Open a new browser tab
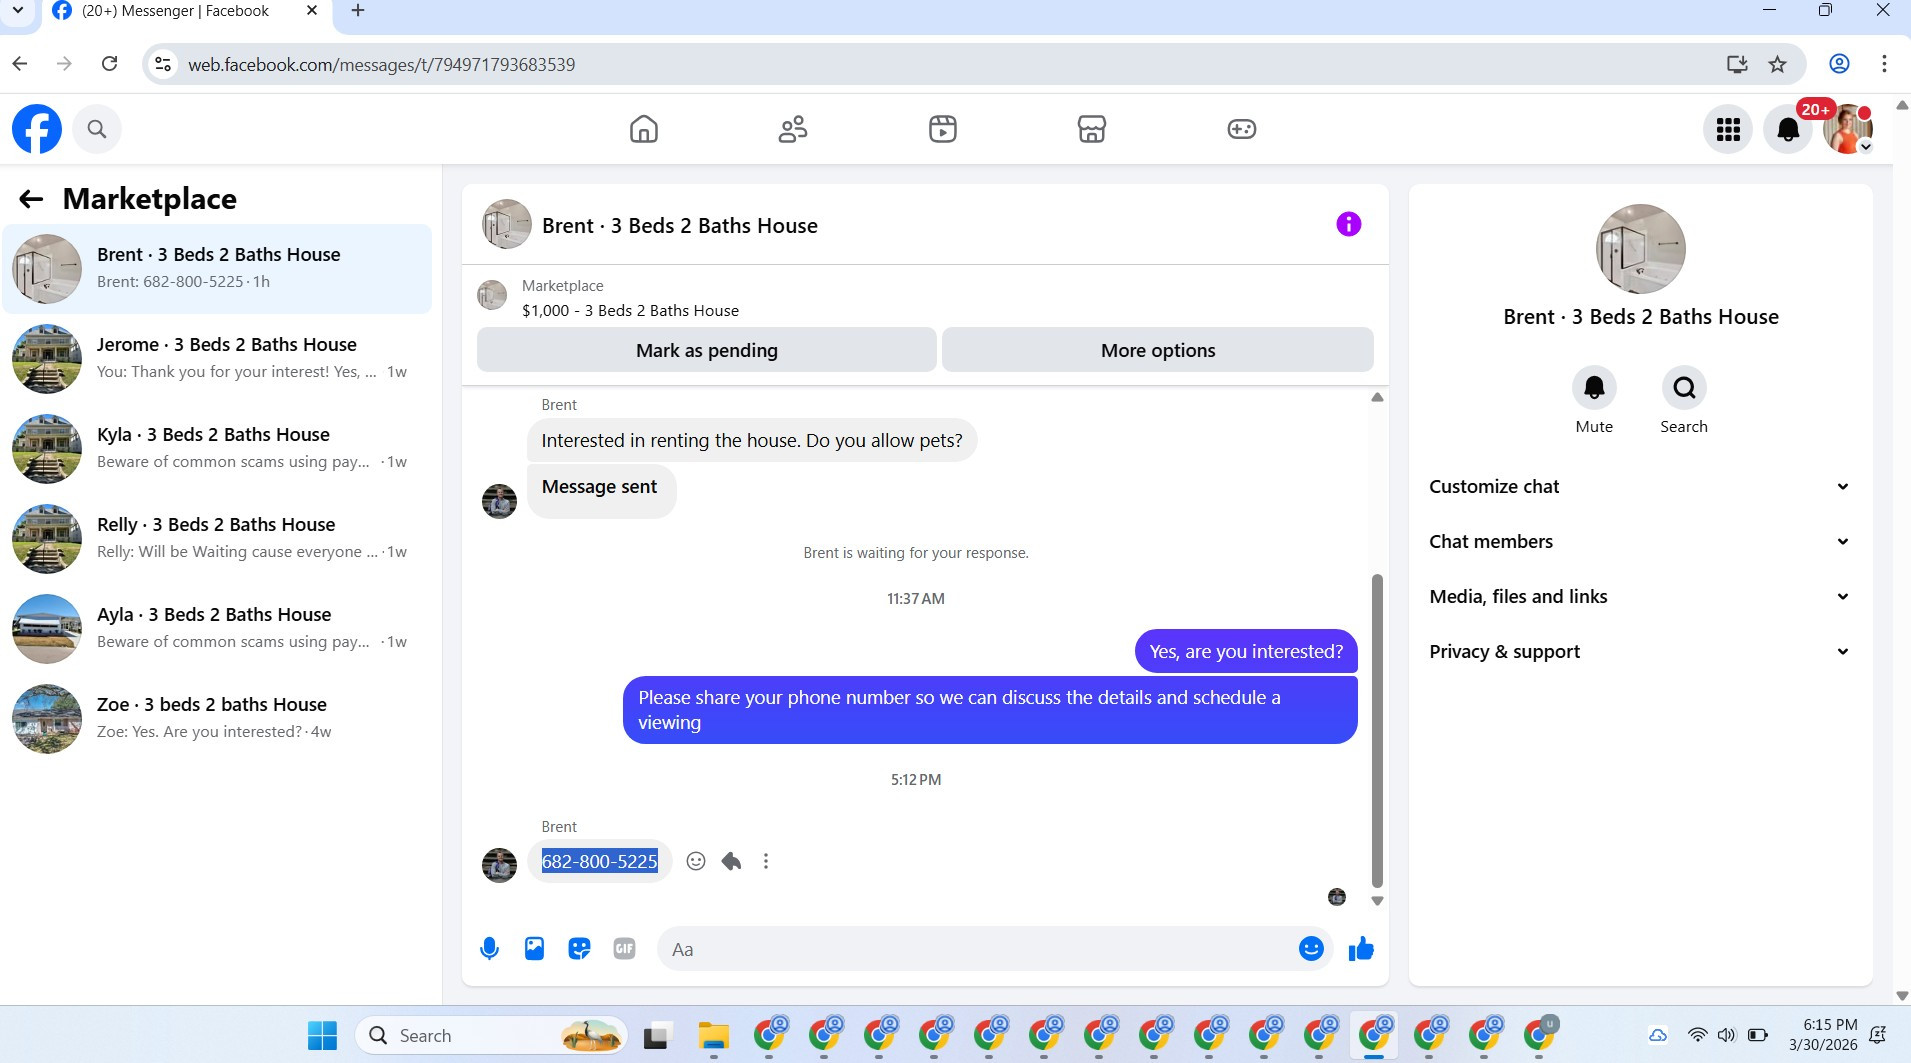The image size is (1911, 1063). click(x=358, y=11)
